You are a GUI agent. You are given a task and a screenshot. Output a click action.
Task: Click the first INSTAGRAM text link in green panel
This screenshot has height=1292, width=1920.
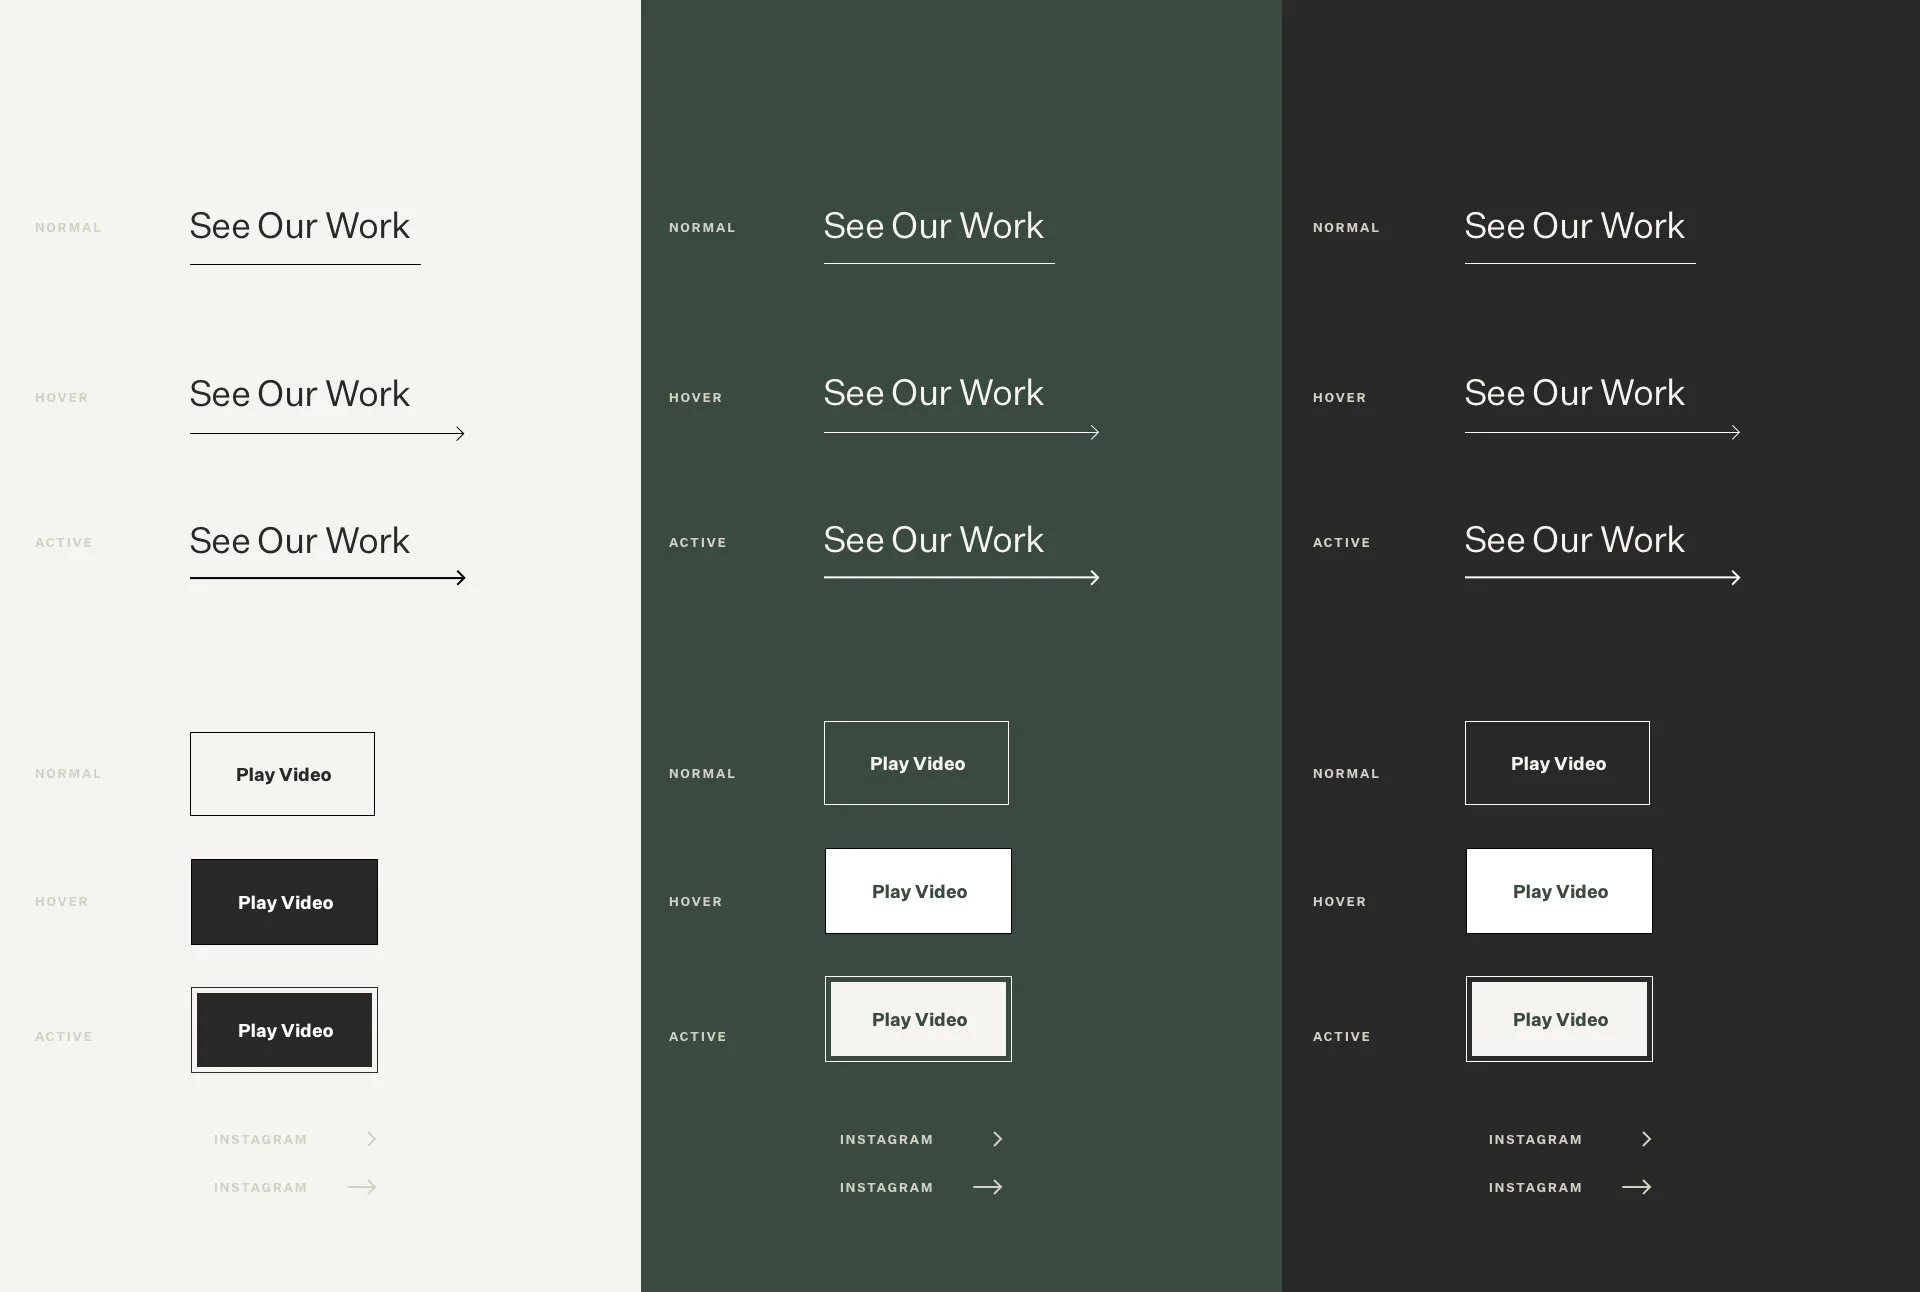(x=886, y=1139)
